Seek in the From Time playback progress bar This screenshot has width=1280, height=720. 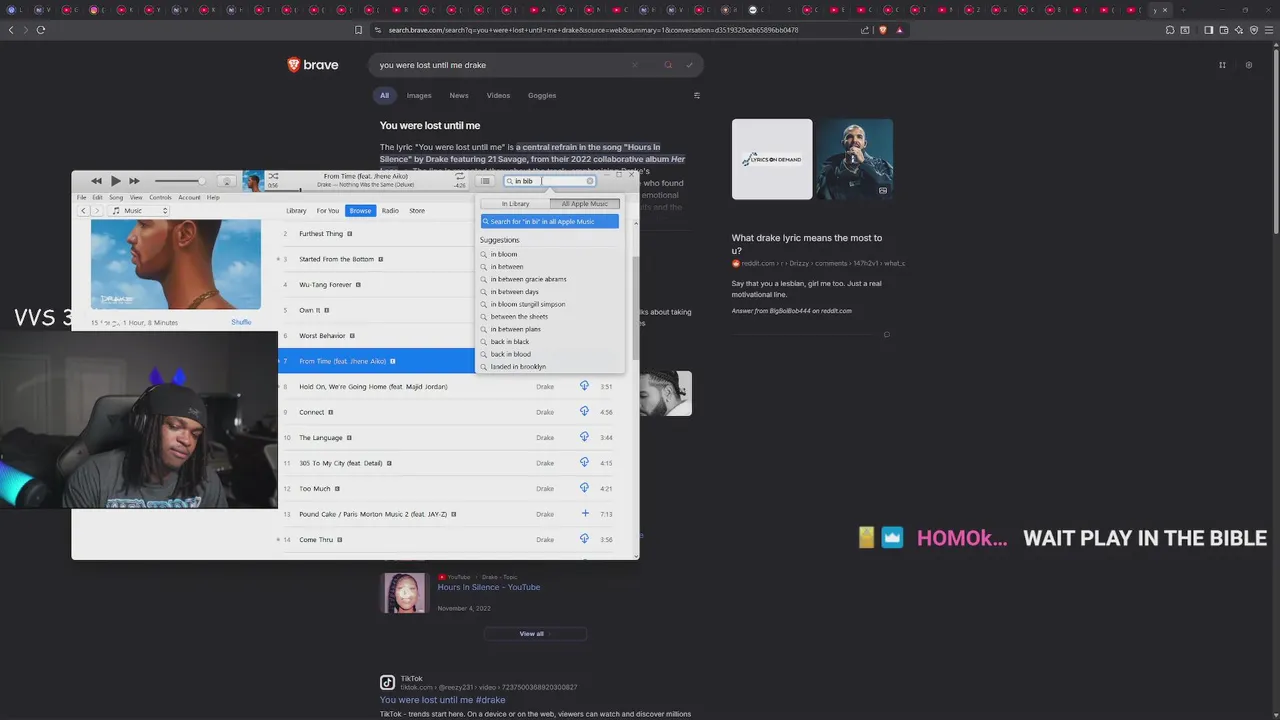(x=366, y=189)
